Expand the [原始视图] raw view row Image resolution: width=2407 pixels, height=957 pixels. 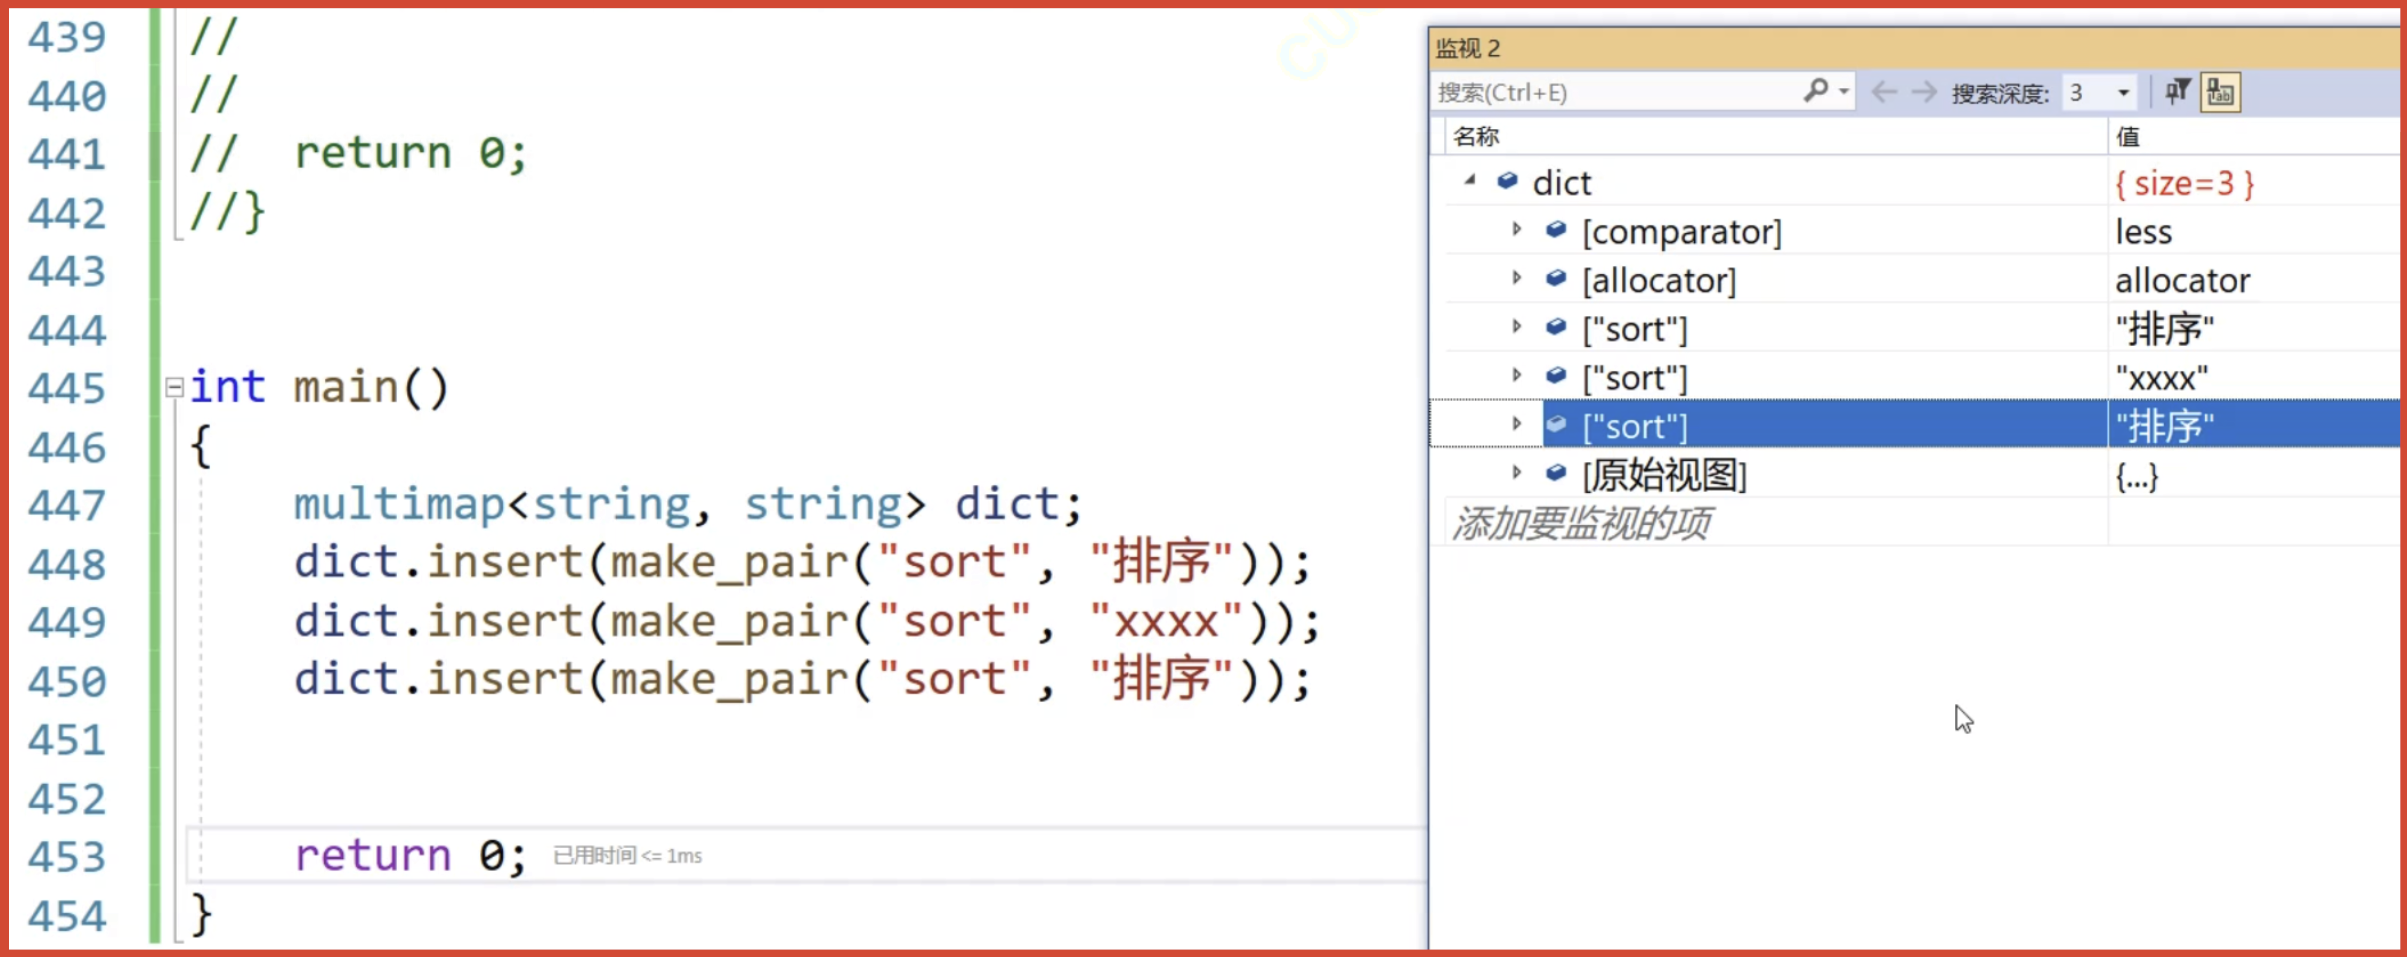[1517, 472]
